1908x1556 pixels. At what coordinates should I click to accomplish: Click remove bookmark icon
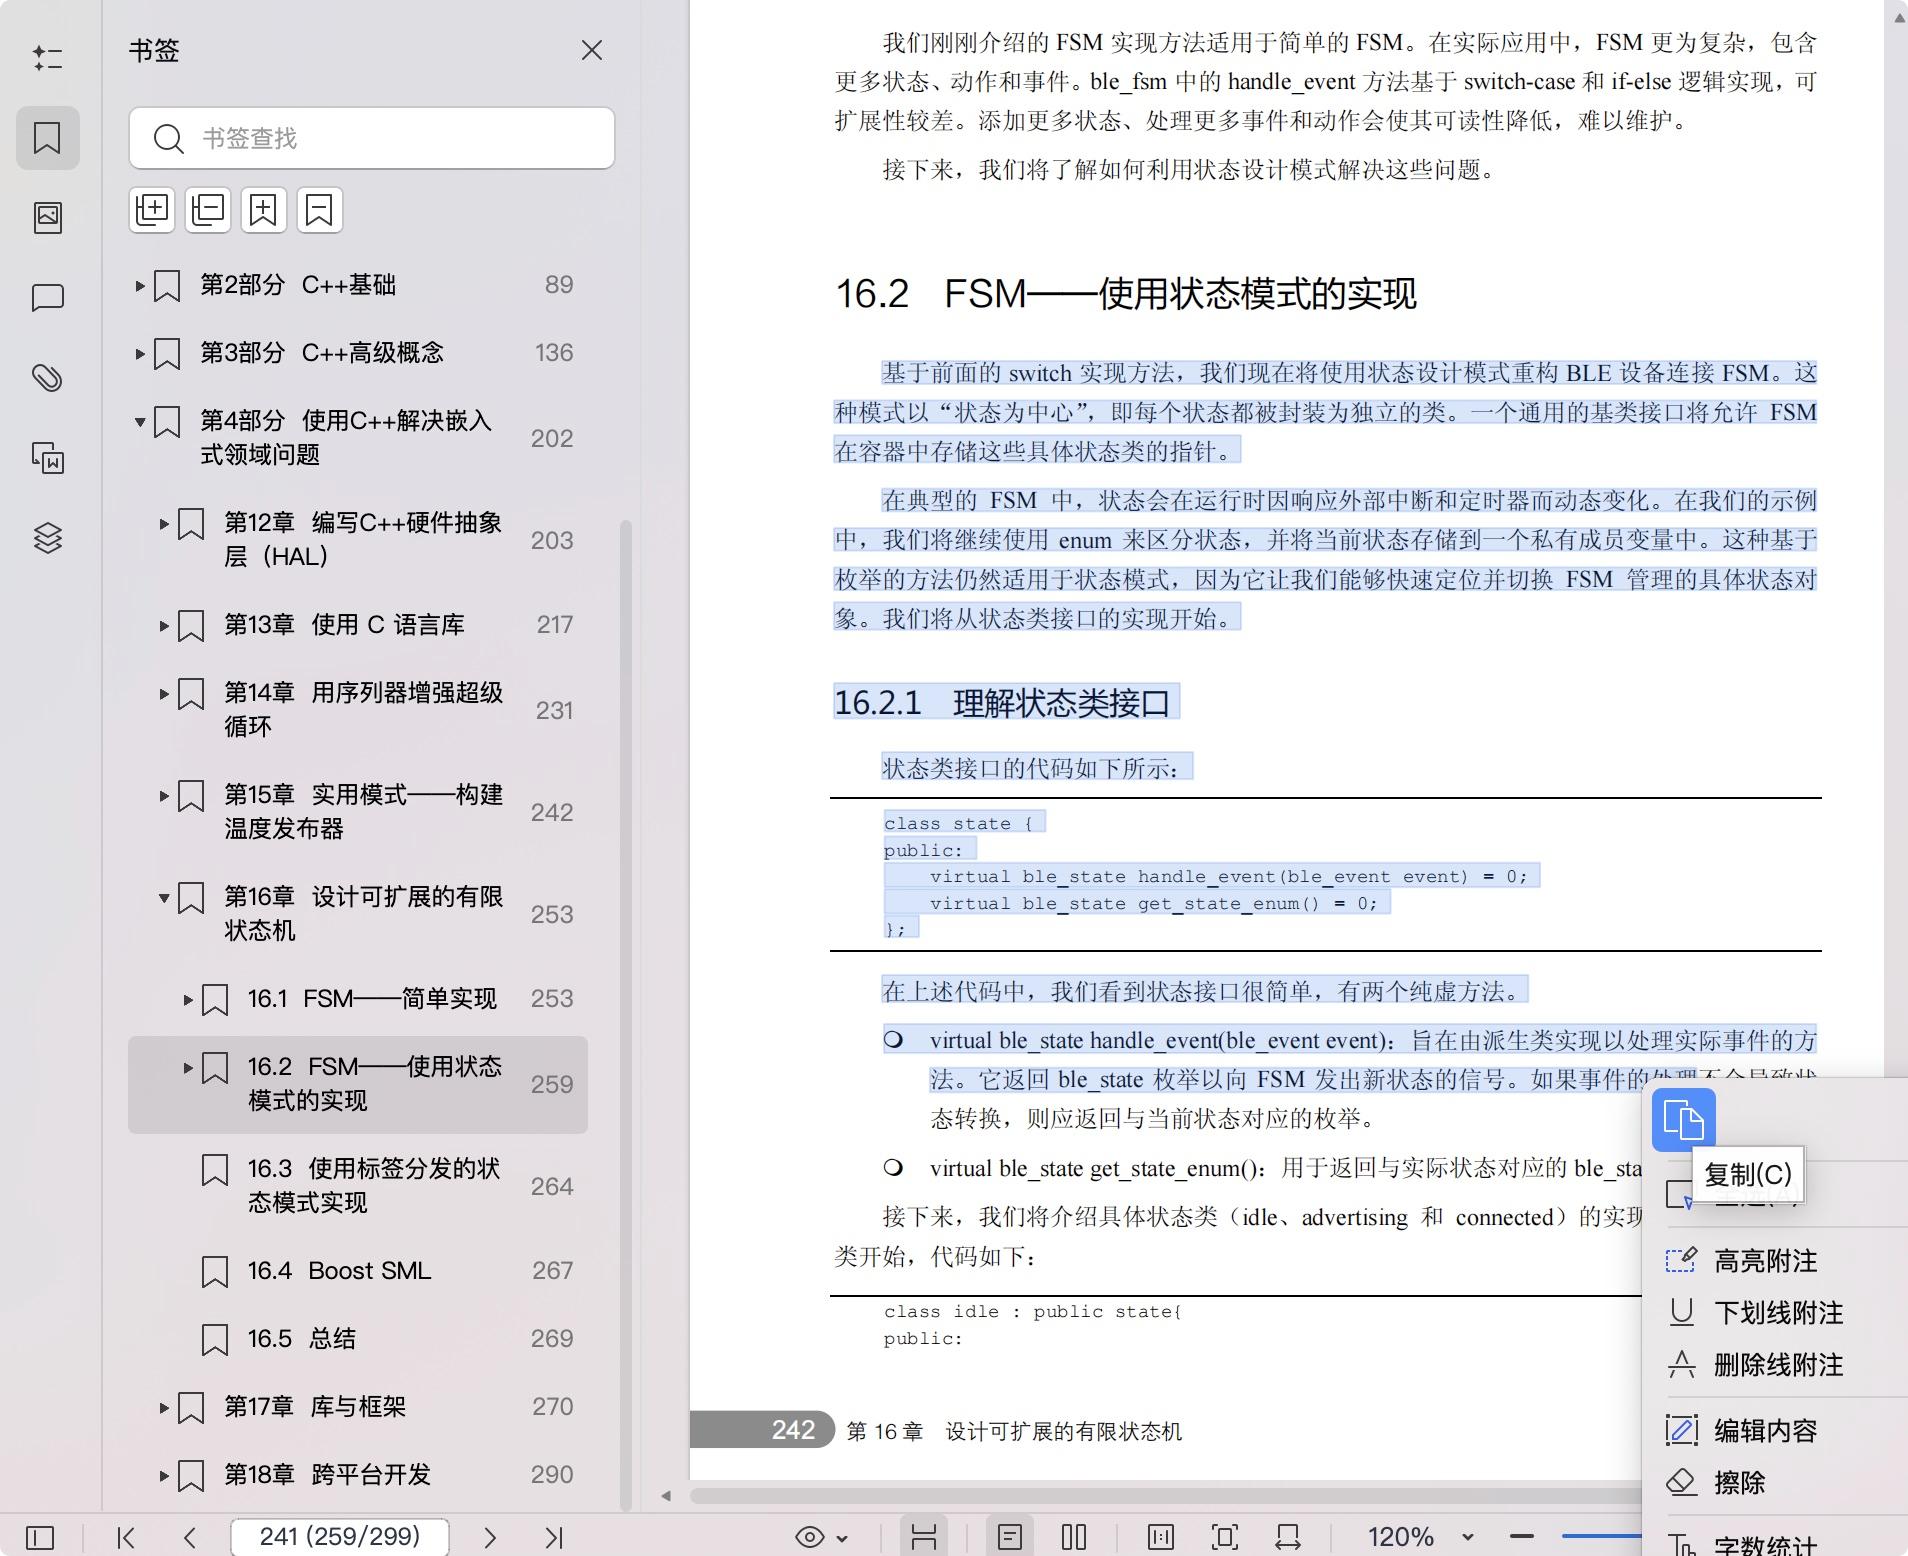click(320, 210)
